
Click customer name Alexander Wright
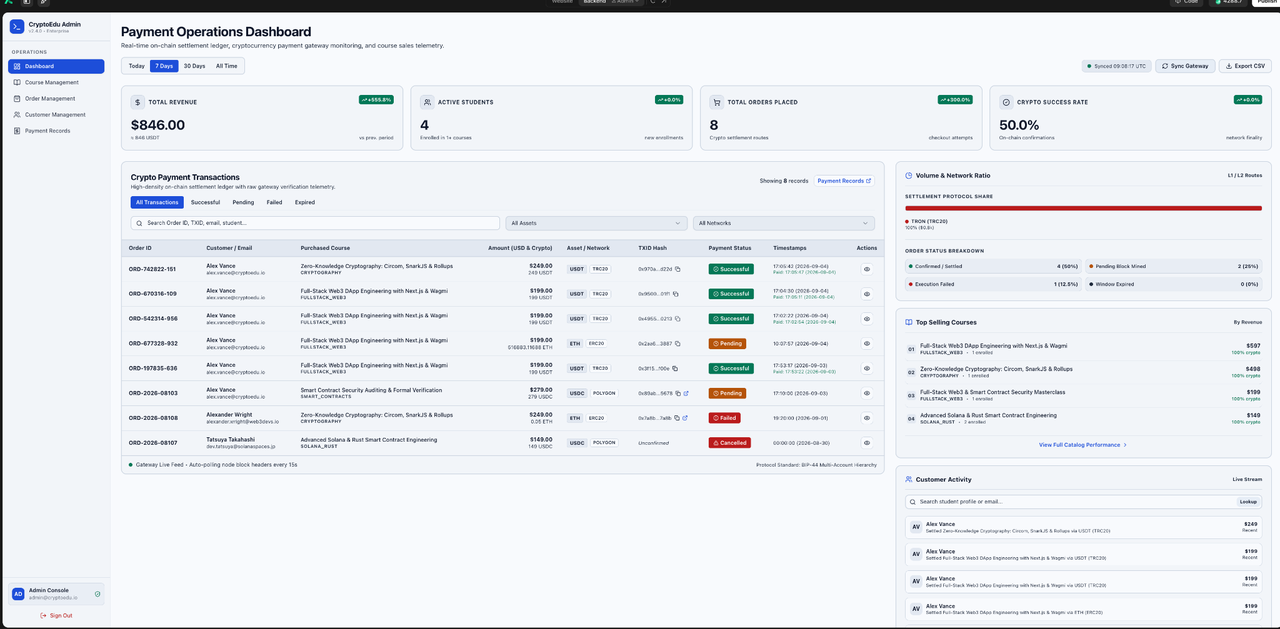point(232,414)
